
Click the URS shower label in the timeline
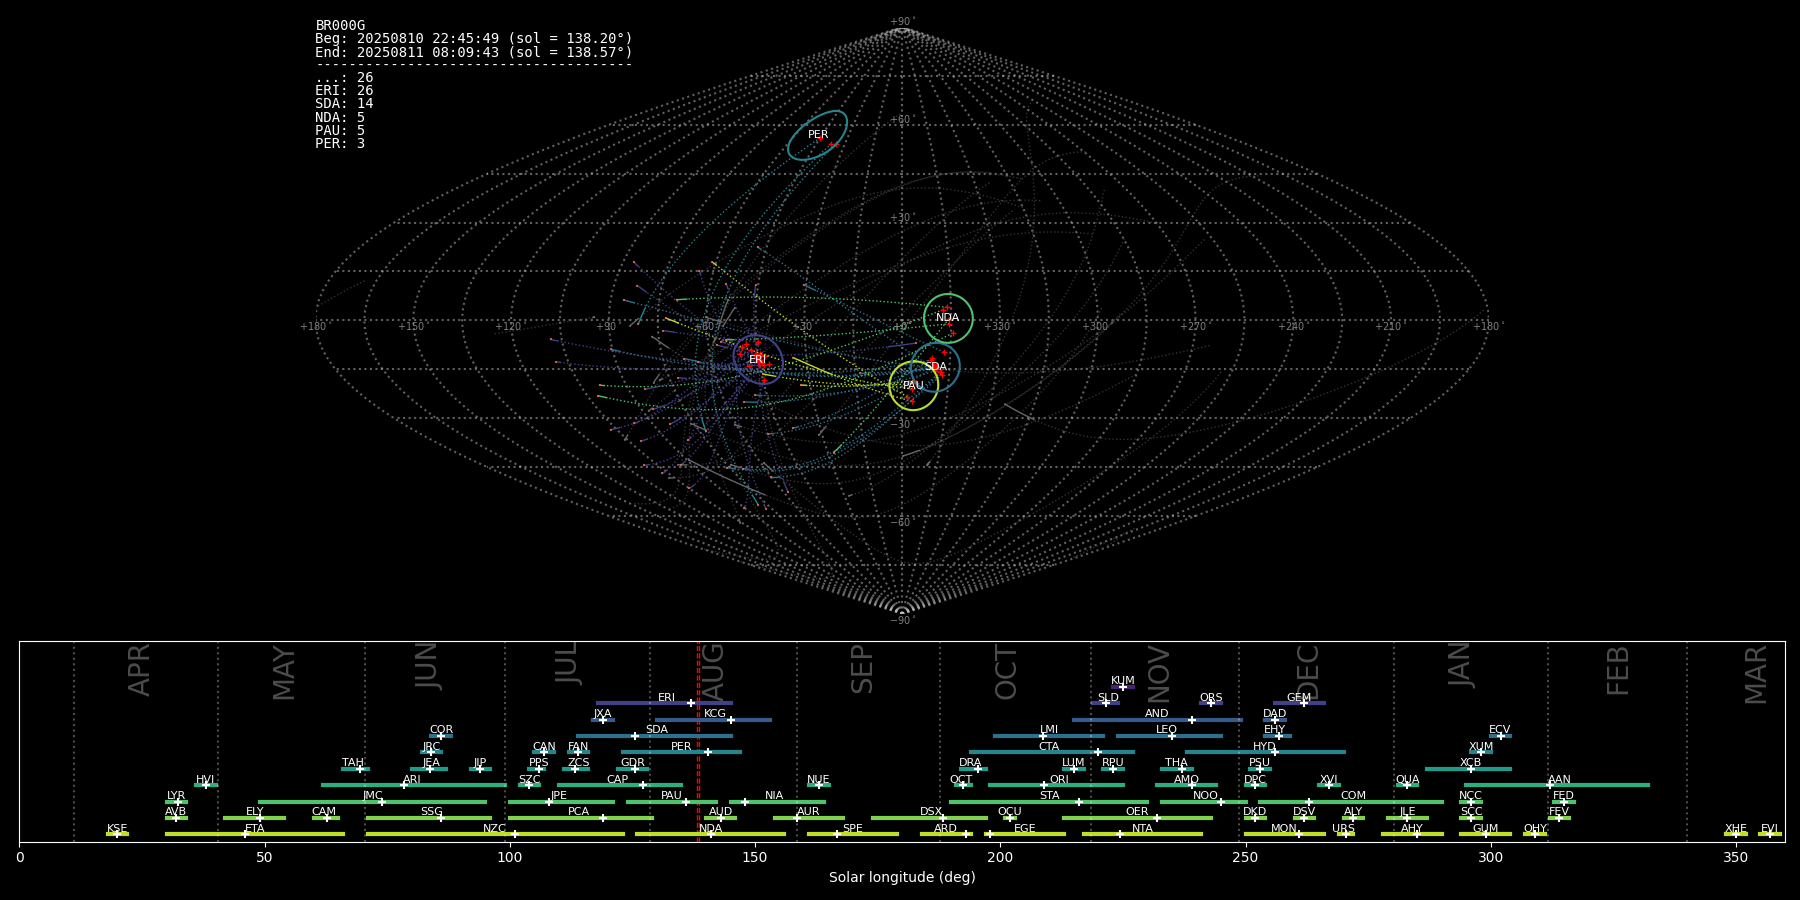(x=1343, y=829)
